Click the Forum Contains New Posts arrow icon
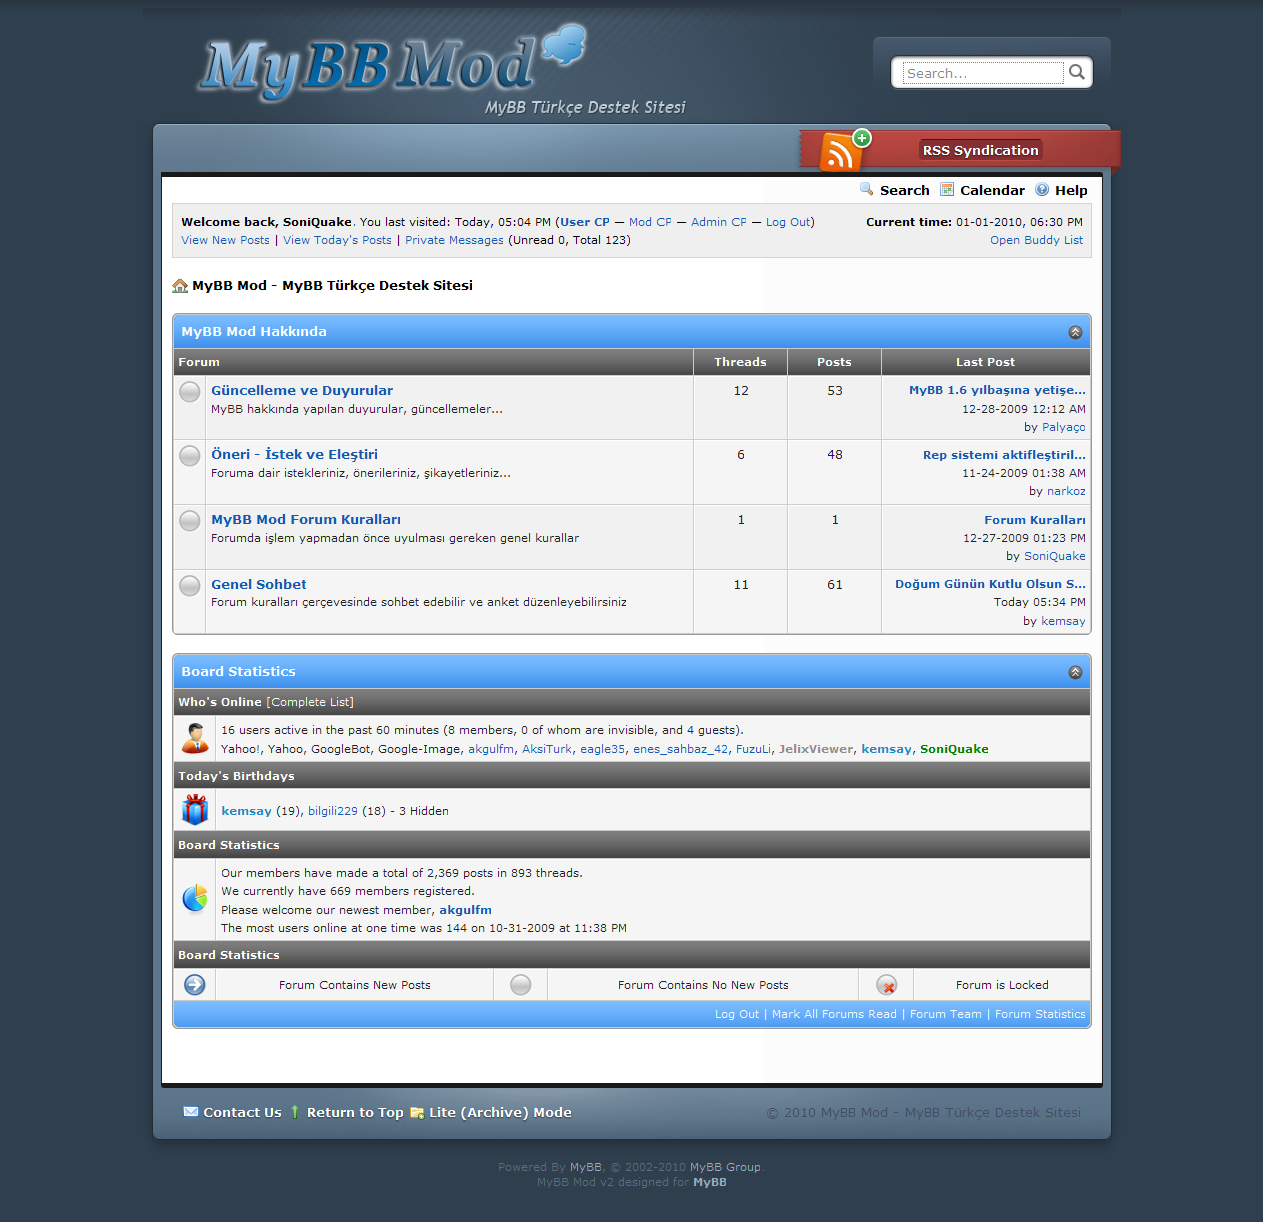The image size is (1263, 1222). click(195, 985)
